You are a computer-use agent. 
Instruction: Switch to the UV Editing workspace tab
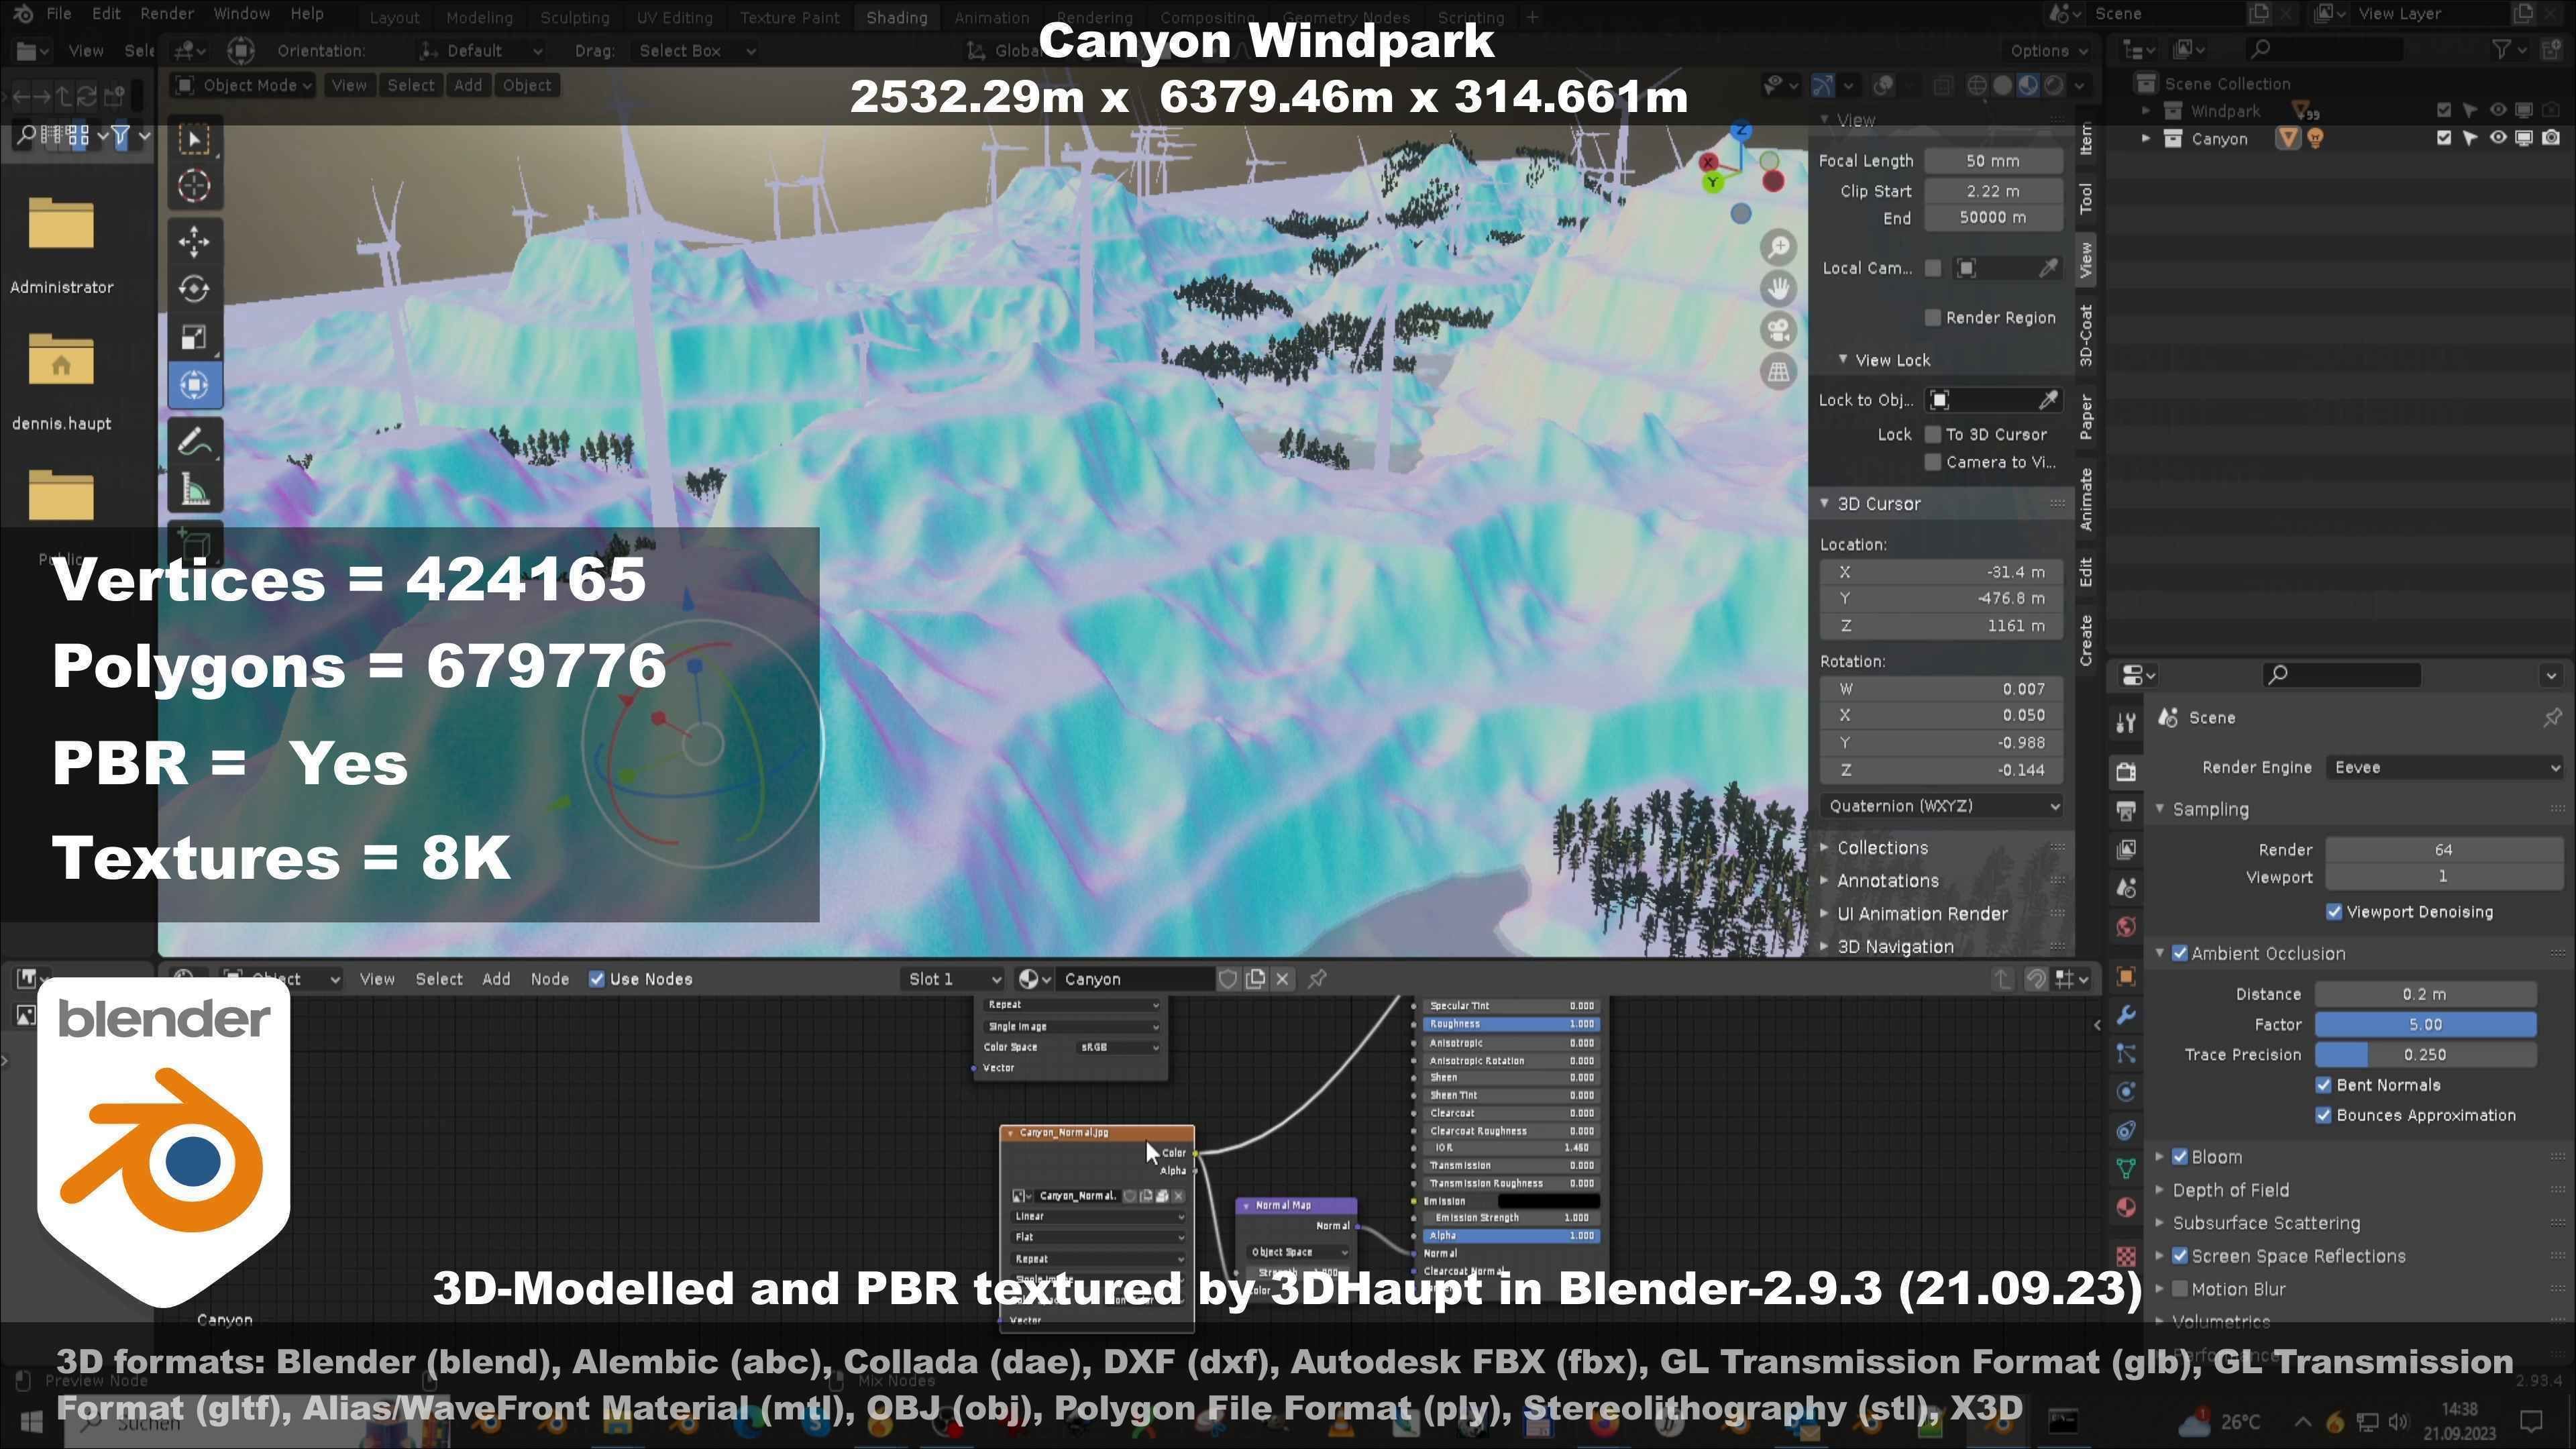pyautogui.click(x=675, y=17)
